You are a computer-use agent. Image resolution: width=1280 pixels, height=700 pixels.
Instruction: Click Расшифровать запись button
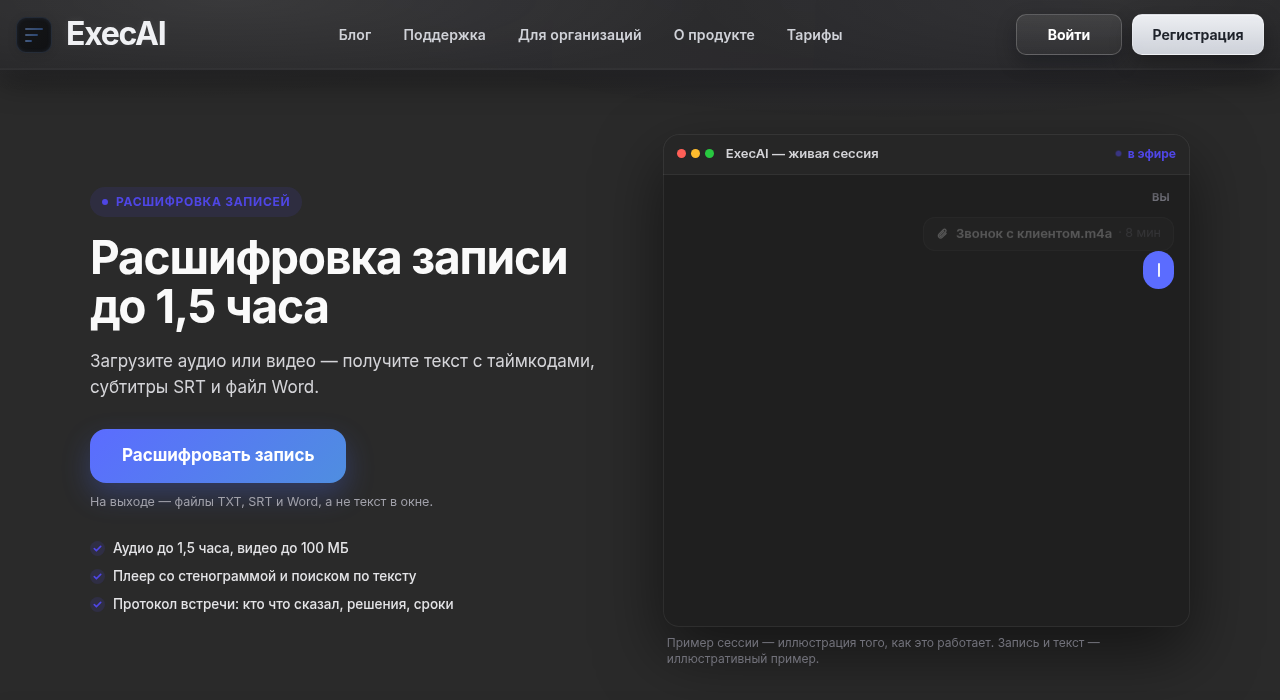point(218,456)
